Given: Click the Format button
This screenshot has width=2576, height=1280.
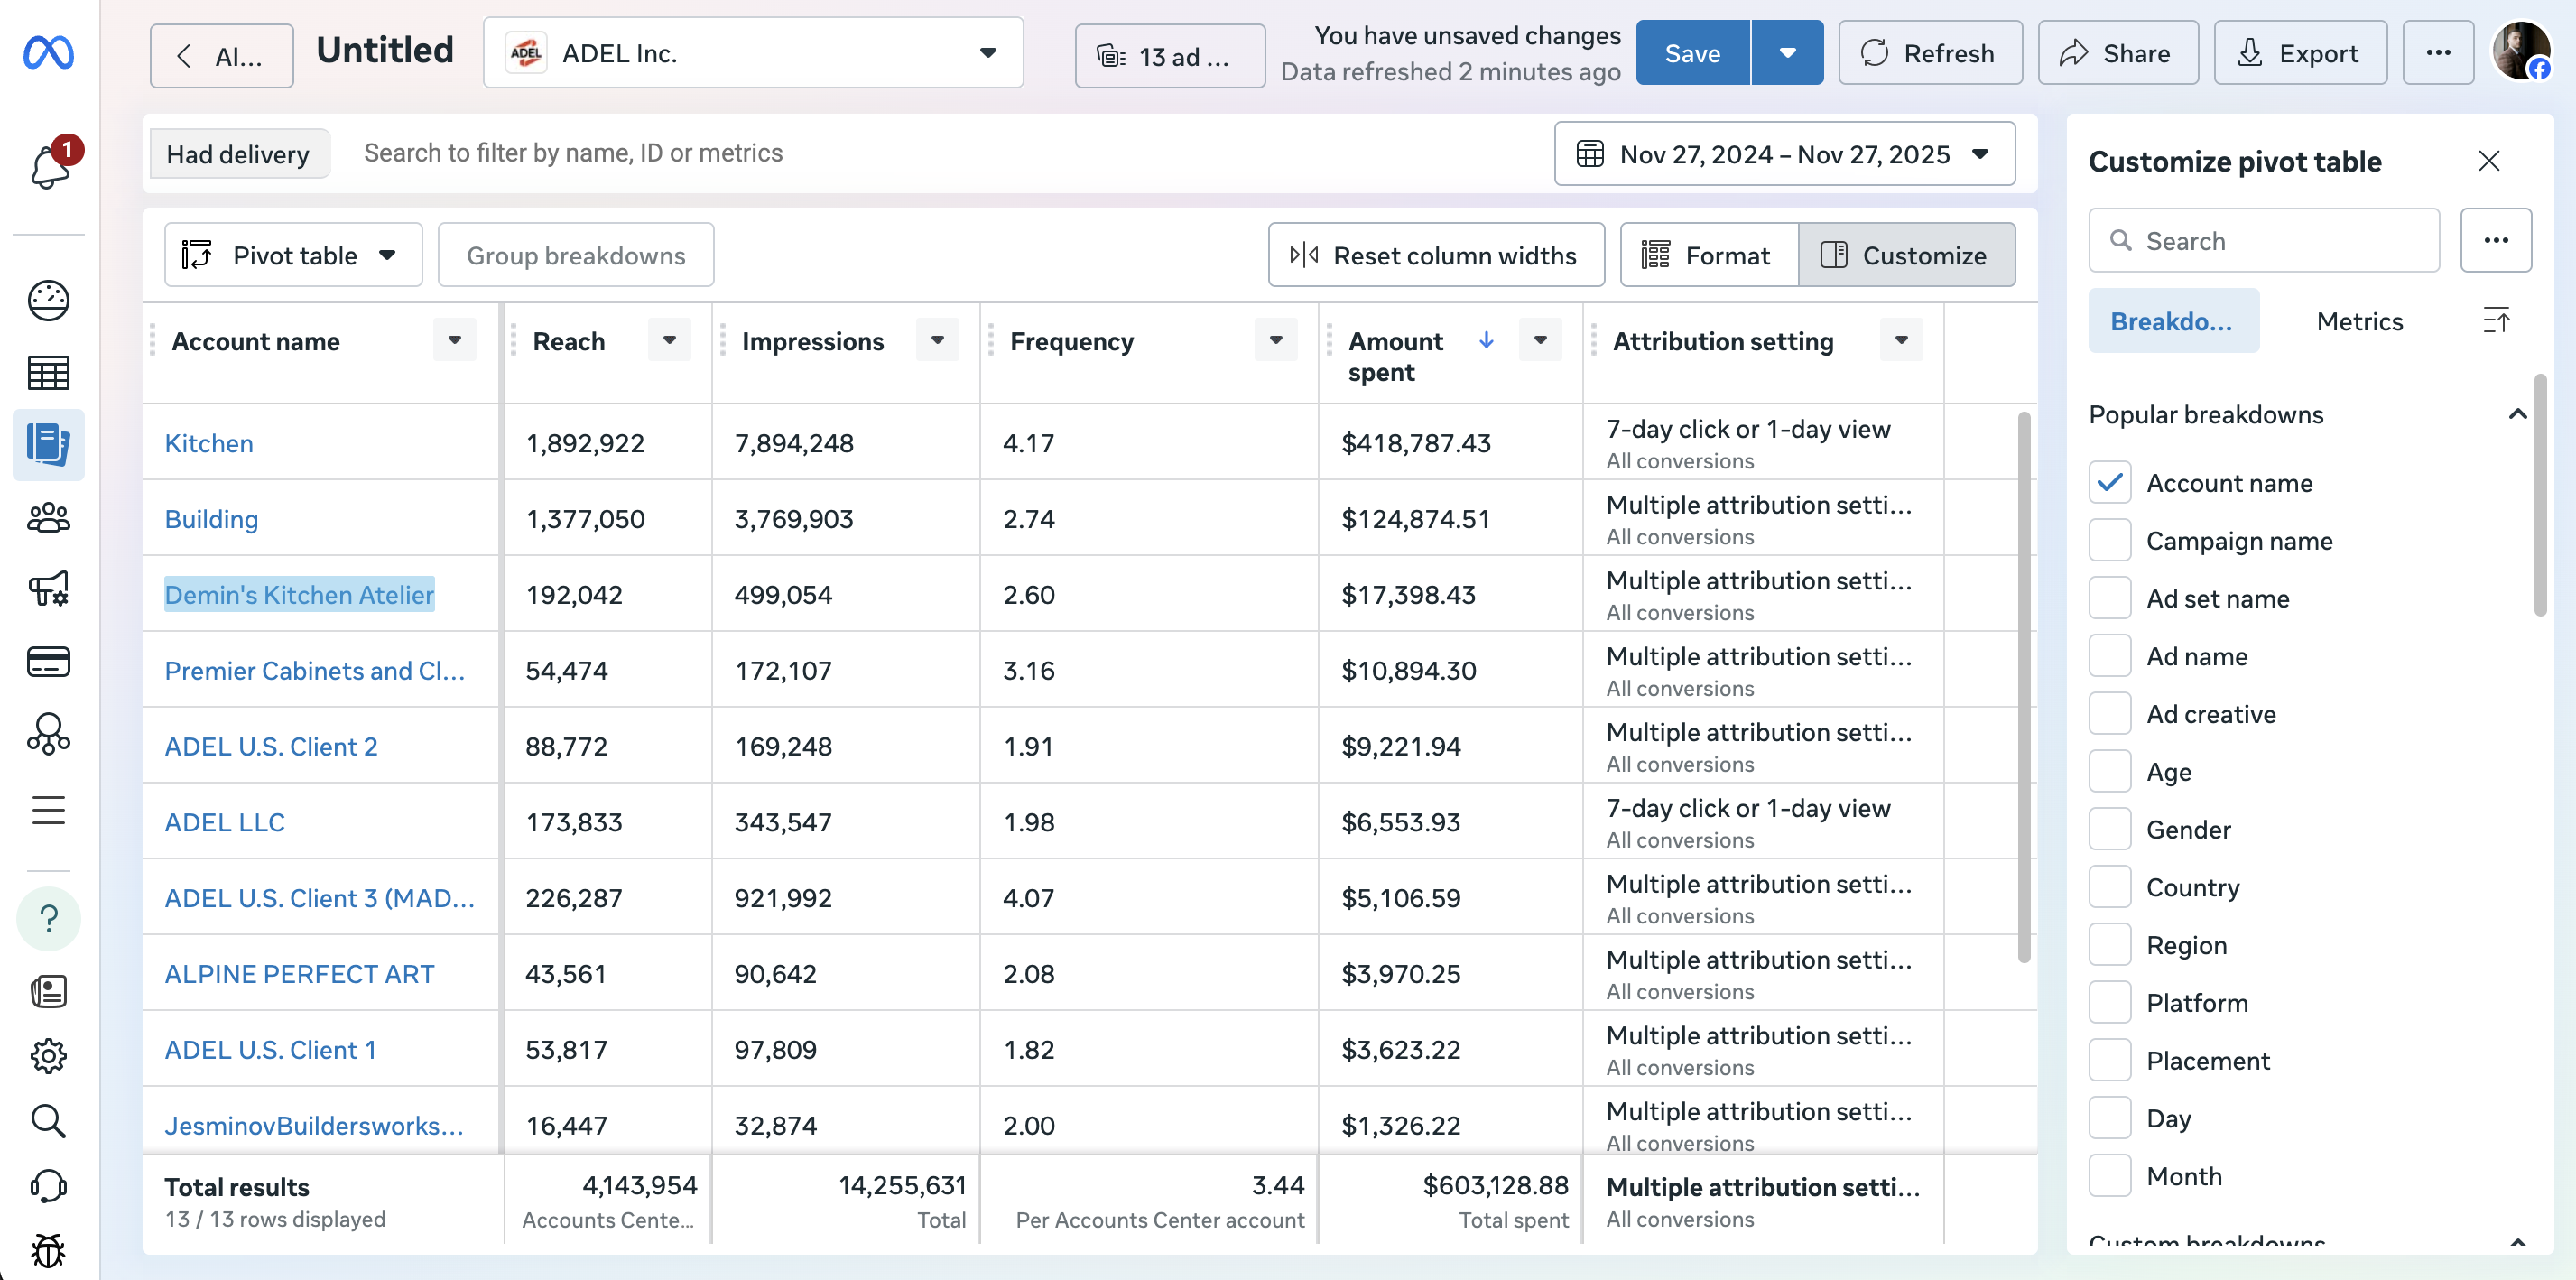Looking at the screenshot, I should tap(1709, 256).
